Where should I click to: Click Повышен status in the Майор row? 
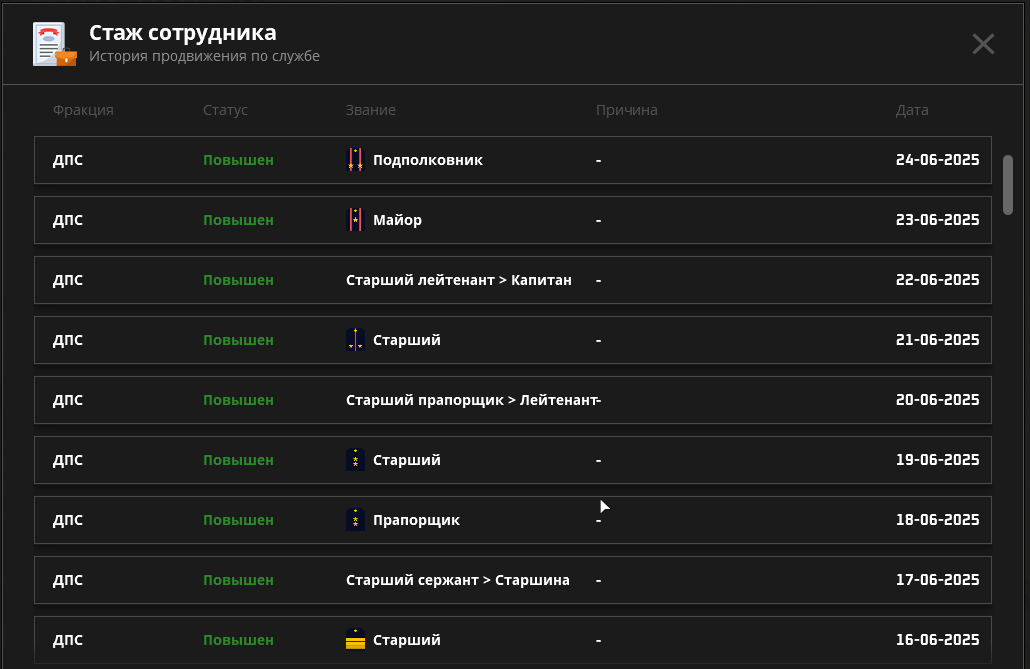click(238, 220)
